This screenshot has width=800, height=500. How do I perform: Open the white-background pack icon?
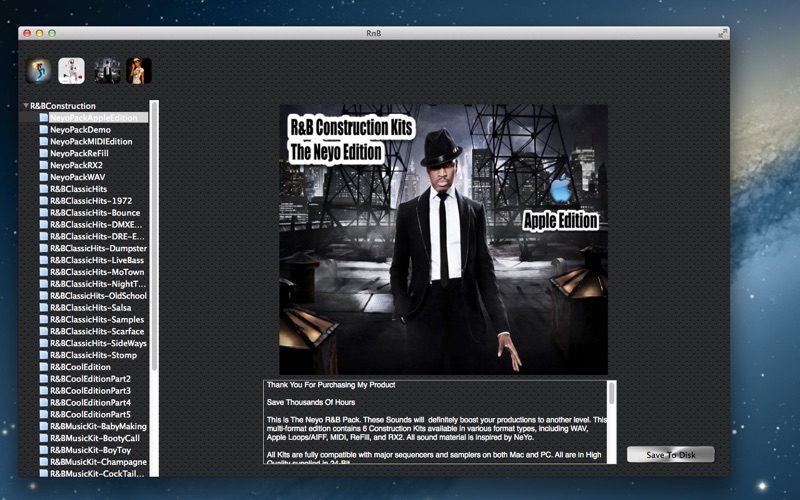click(x=71, y=70)
